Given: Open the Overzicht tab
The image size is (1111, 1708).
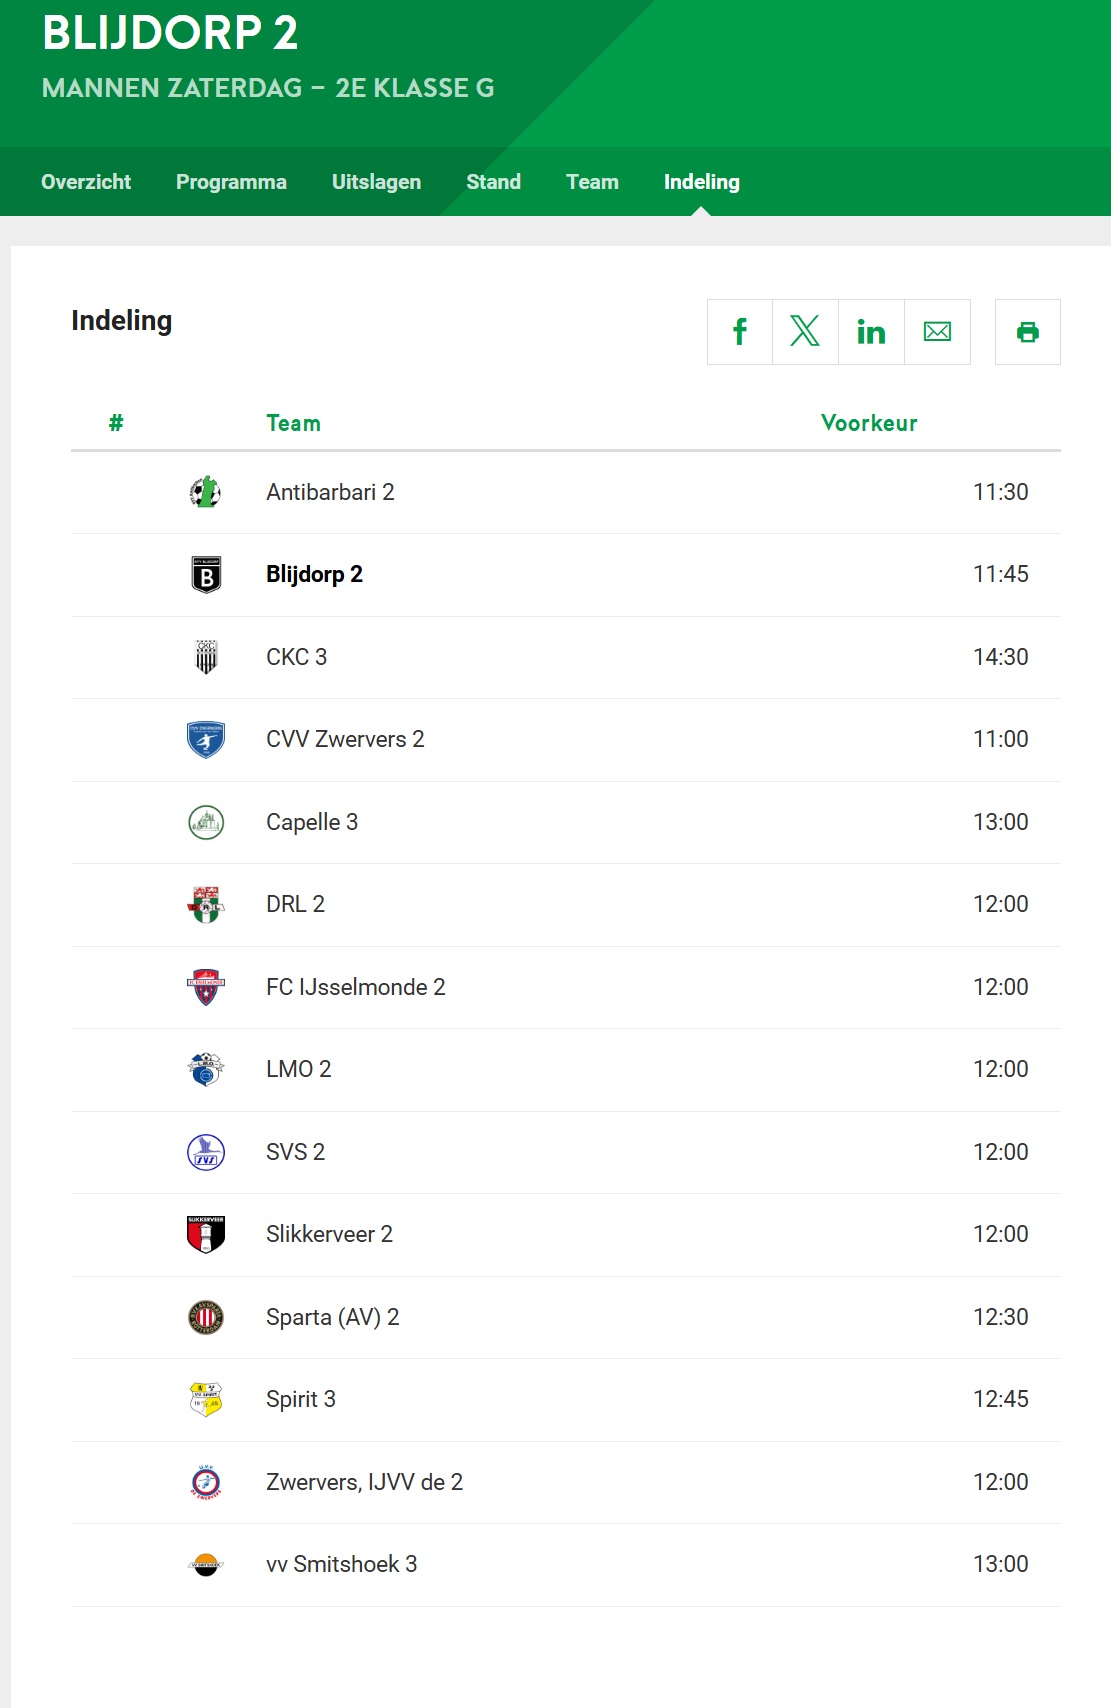Looking at the screenshot, I should pyautogui.click(x=86, y=182).
